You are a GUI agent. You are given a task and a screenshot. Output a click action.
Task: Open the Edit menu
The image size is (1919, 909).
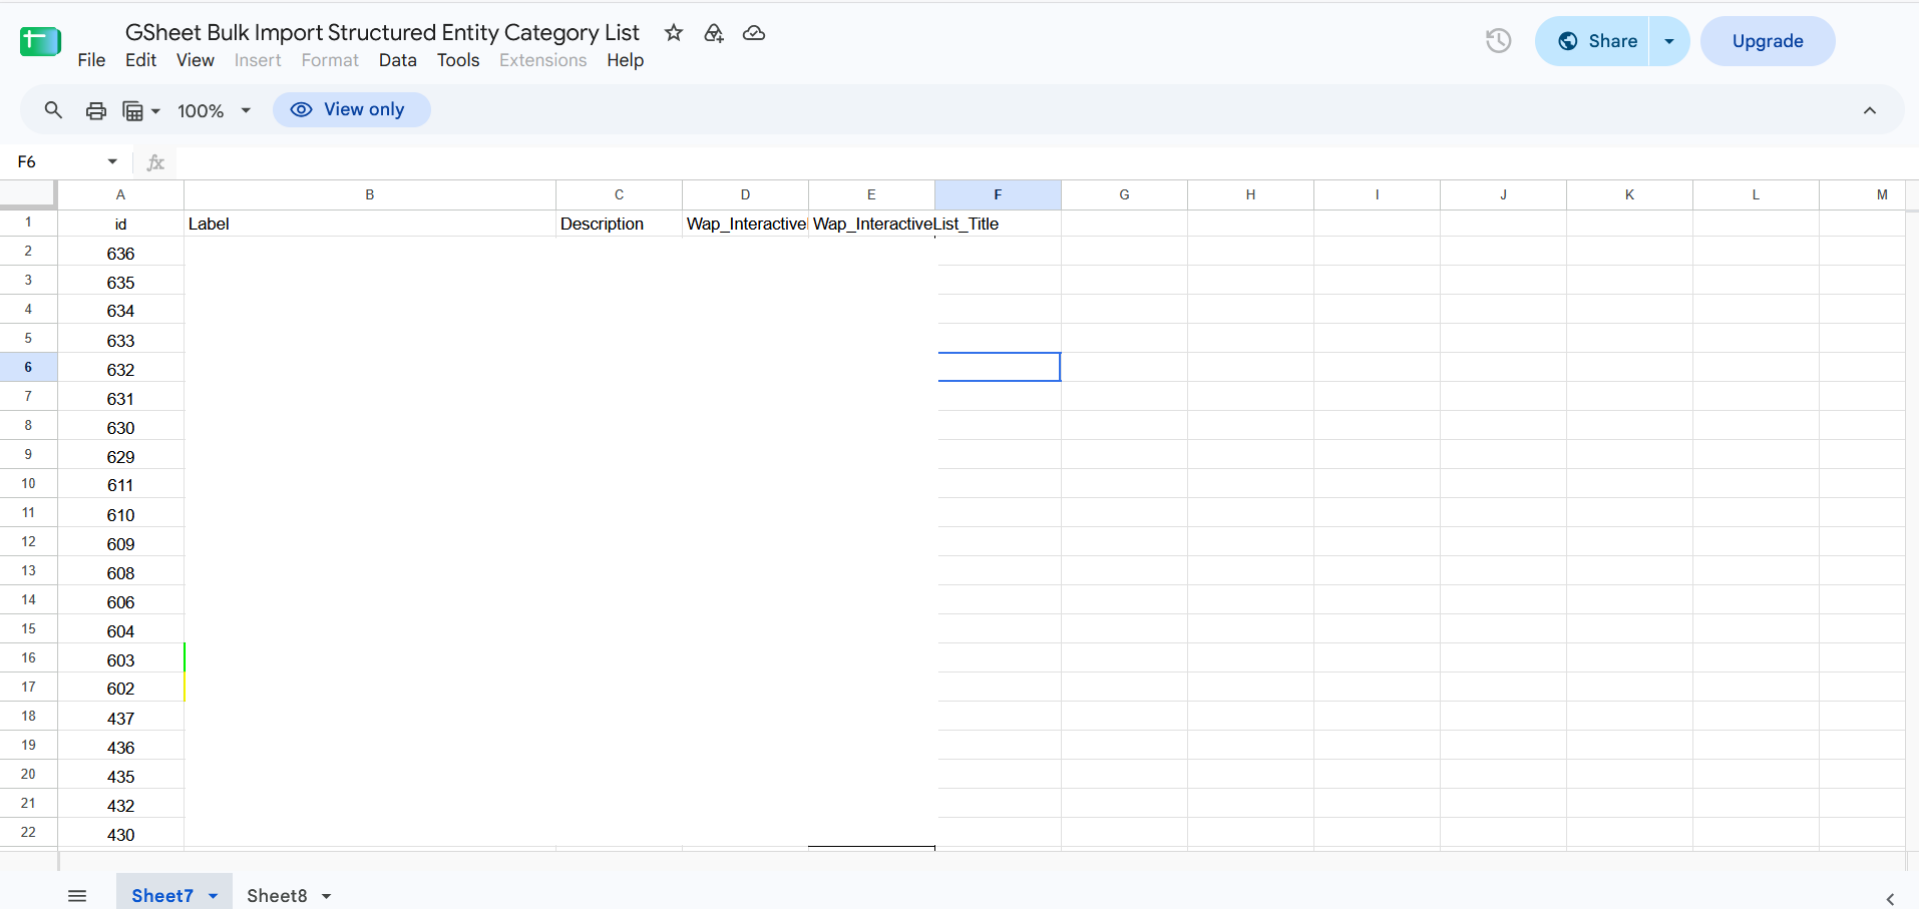coord(140,60)
